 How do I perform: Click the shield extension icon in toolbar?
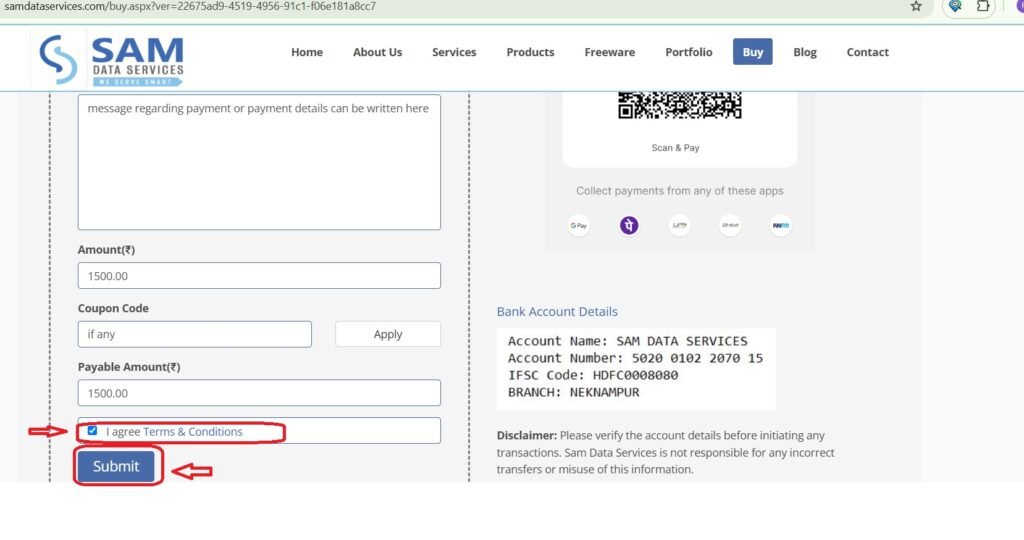(955, 6)
